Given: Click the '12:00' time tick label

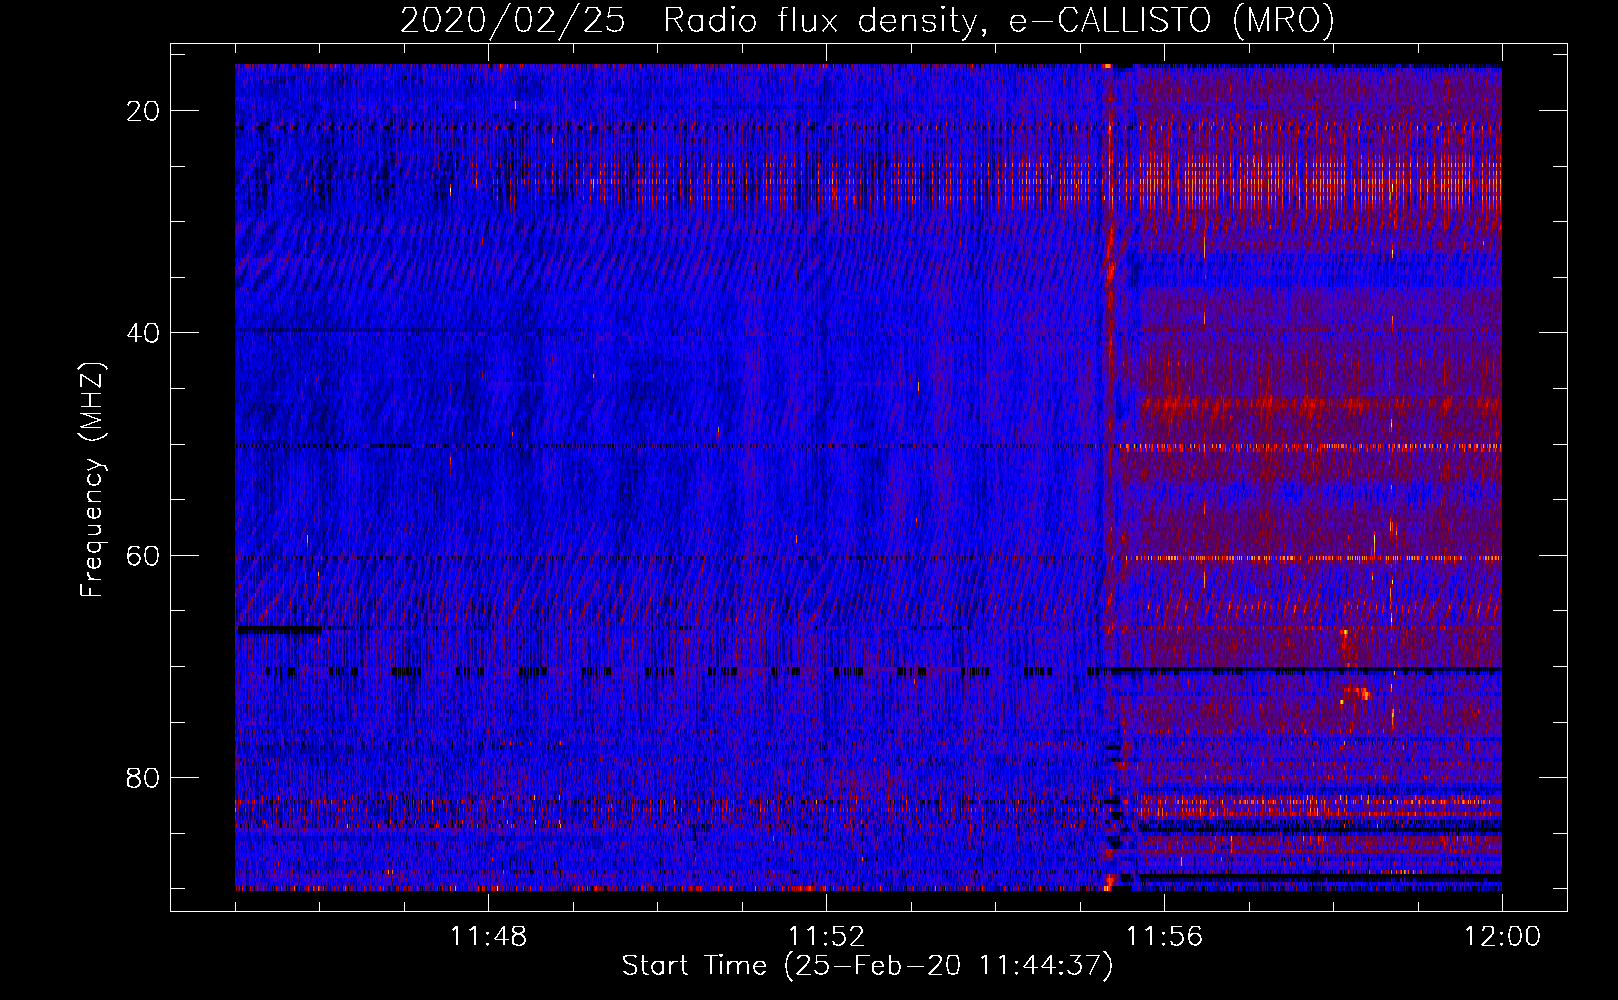Looking at the screenshot, I should (x=1502, y=937).
